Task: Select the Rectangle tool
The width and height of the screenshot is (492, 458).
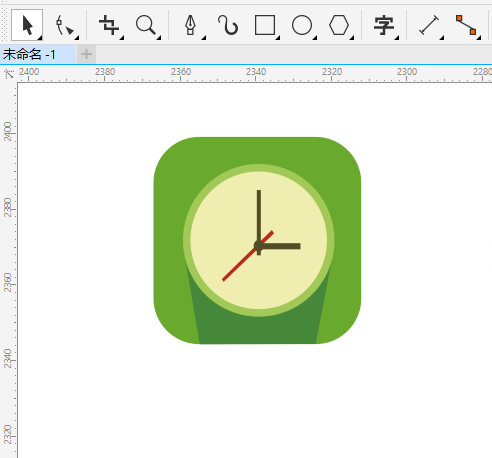Action: (265, 25)
